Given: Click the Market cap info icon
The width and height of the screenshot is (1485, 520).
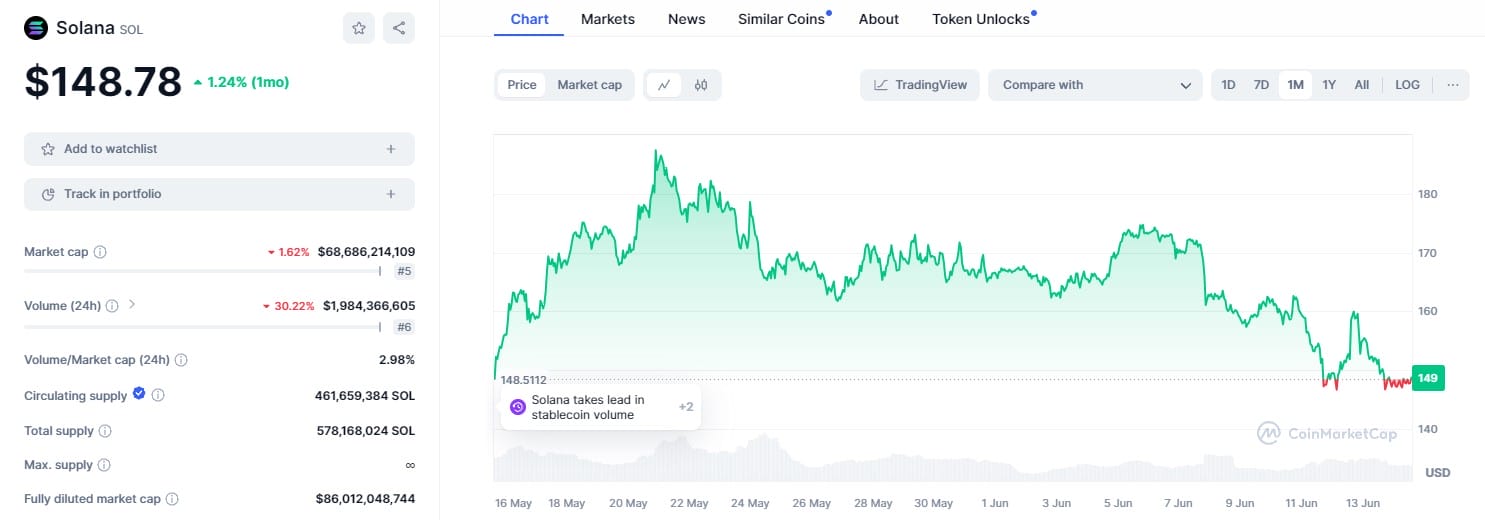Looking at the screenshot, I should click(x=100, y=252).
